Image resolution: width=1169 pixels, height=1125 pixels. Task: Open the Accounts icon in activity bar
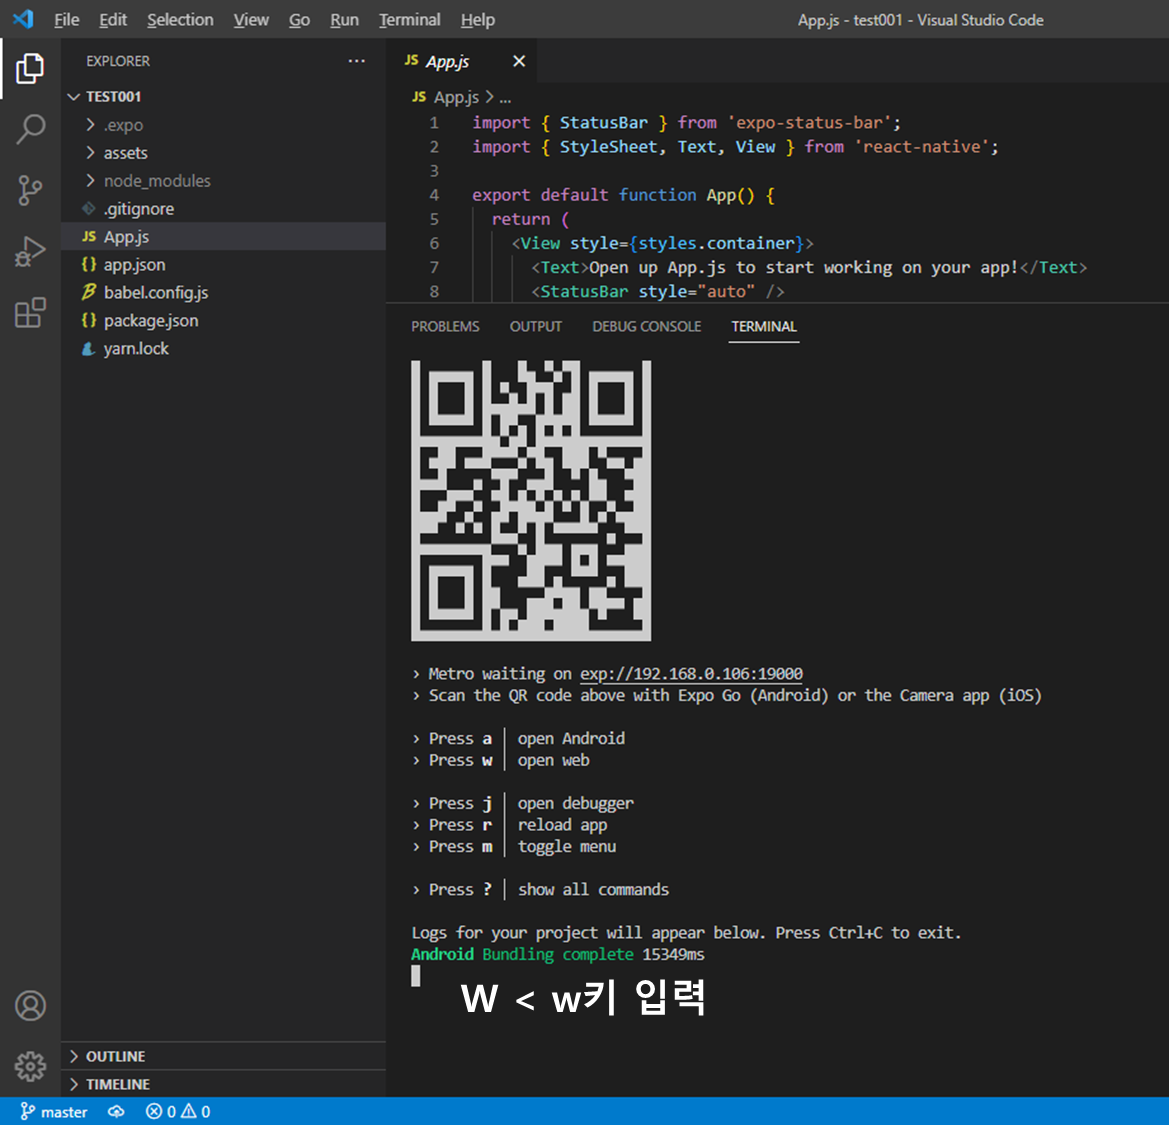coord(30,1006)
